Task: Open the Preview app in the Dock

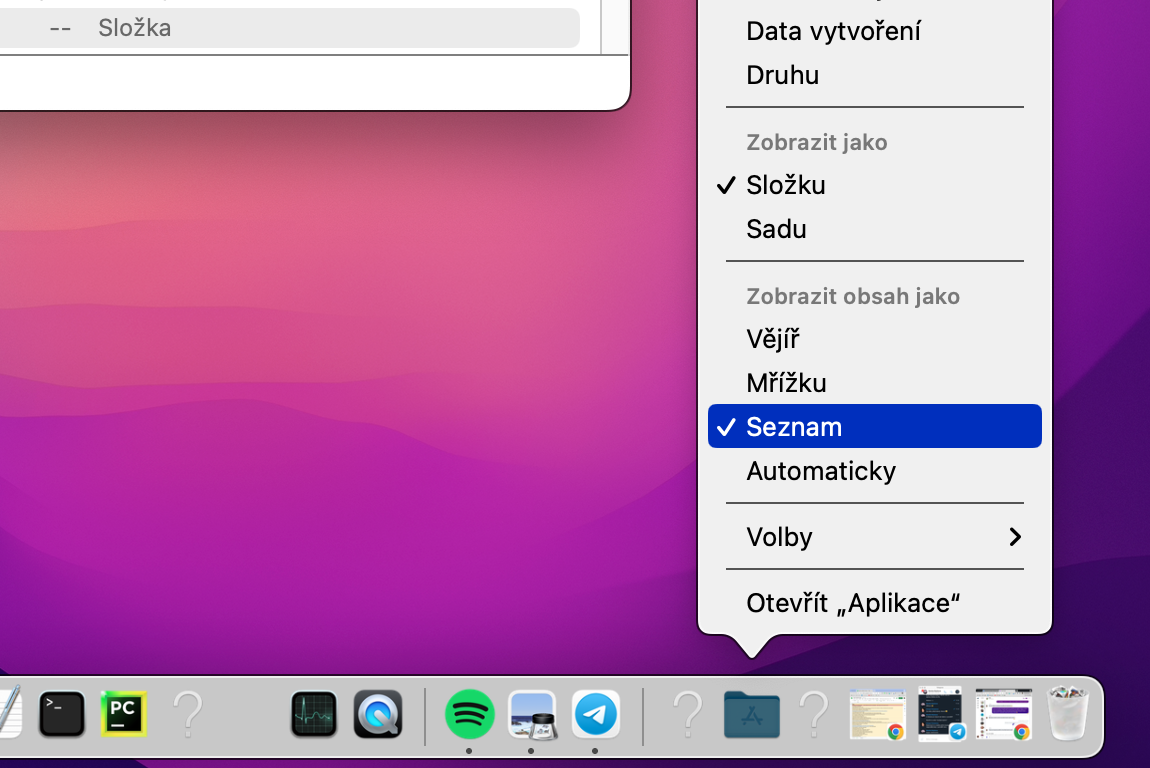Action: [532, 714]
